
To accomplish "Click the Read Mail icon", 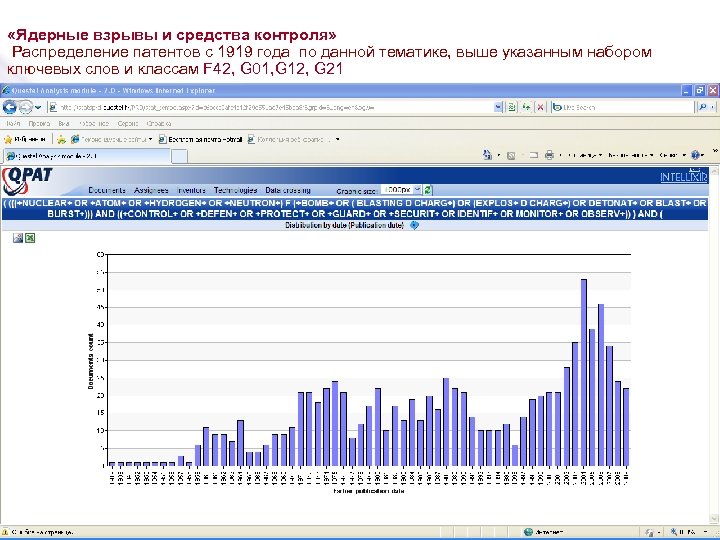I will click(534, 155).
